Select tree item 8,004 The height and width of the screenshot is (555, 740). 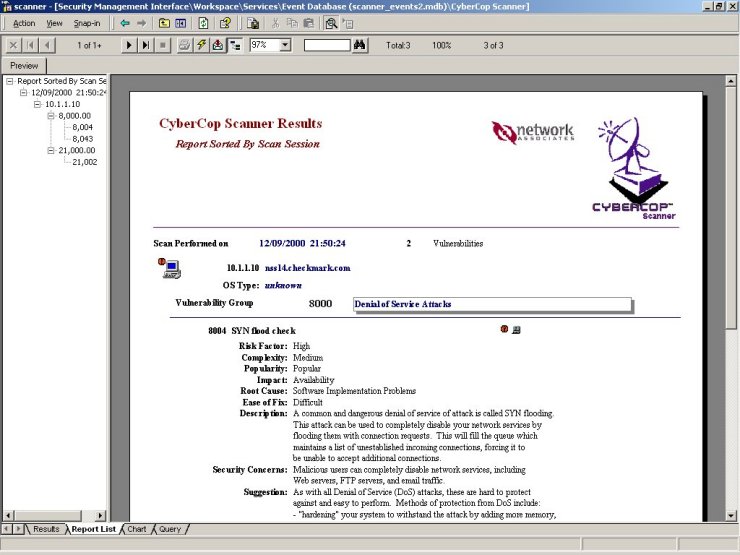click(x=83, y=127)
